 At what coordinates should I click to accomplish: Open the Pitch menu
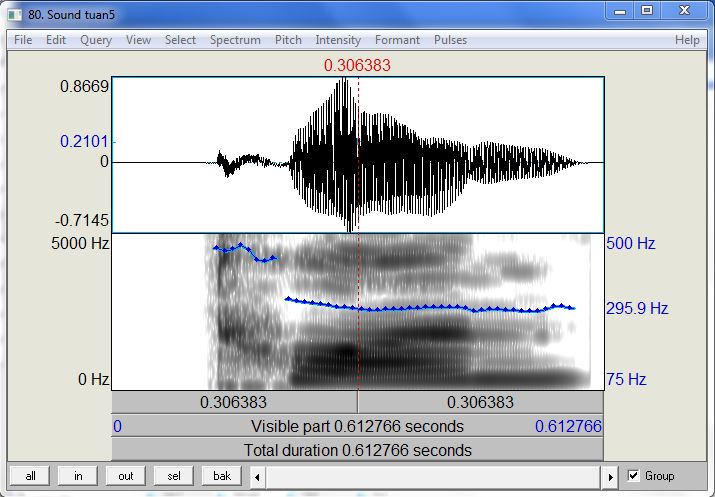(x=288, y=40)
